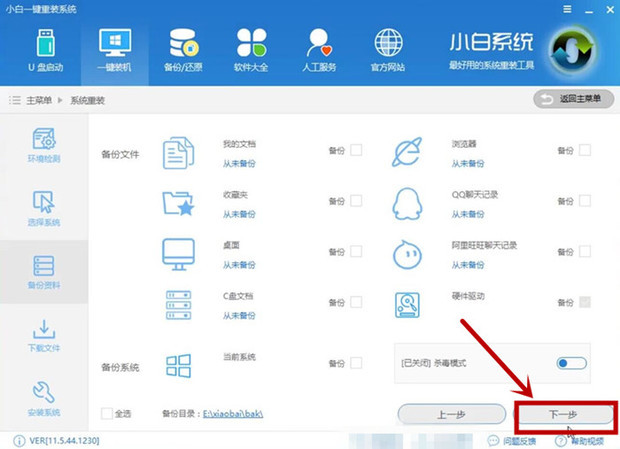Check 备份 for 桌面
The width and height of the screenshot is (620, 449).
[x=356, y=251]
